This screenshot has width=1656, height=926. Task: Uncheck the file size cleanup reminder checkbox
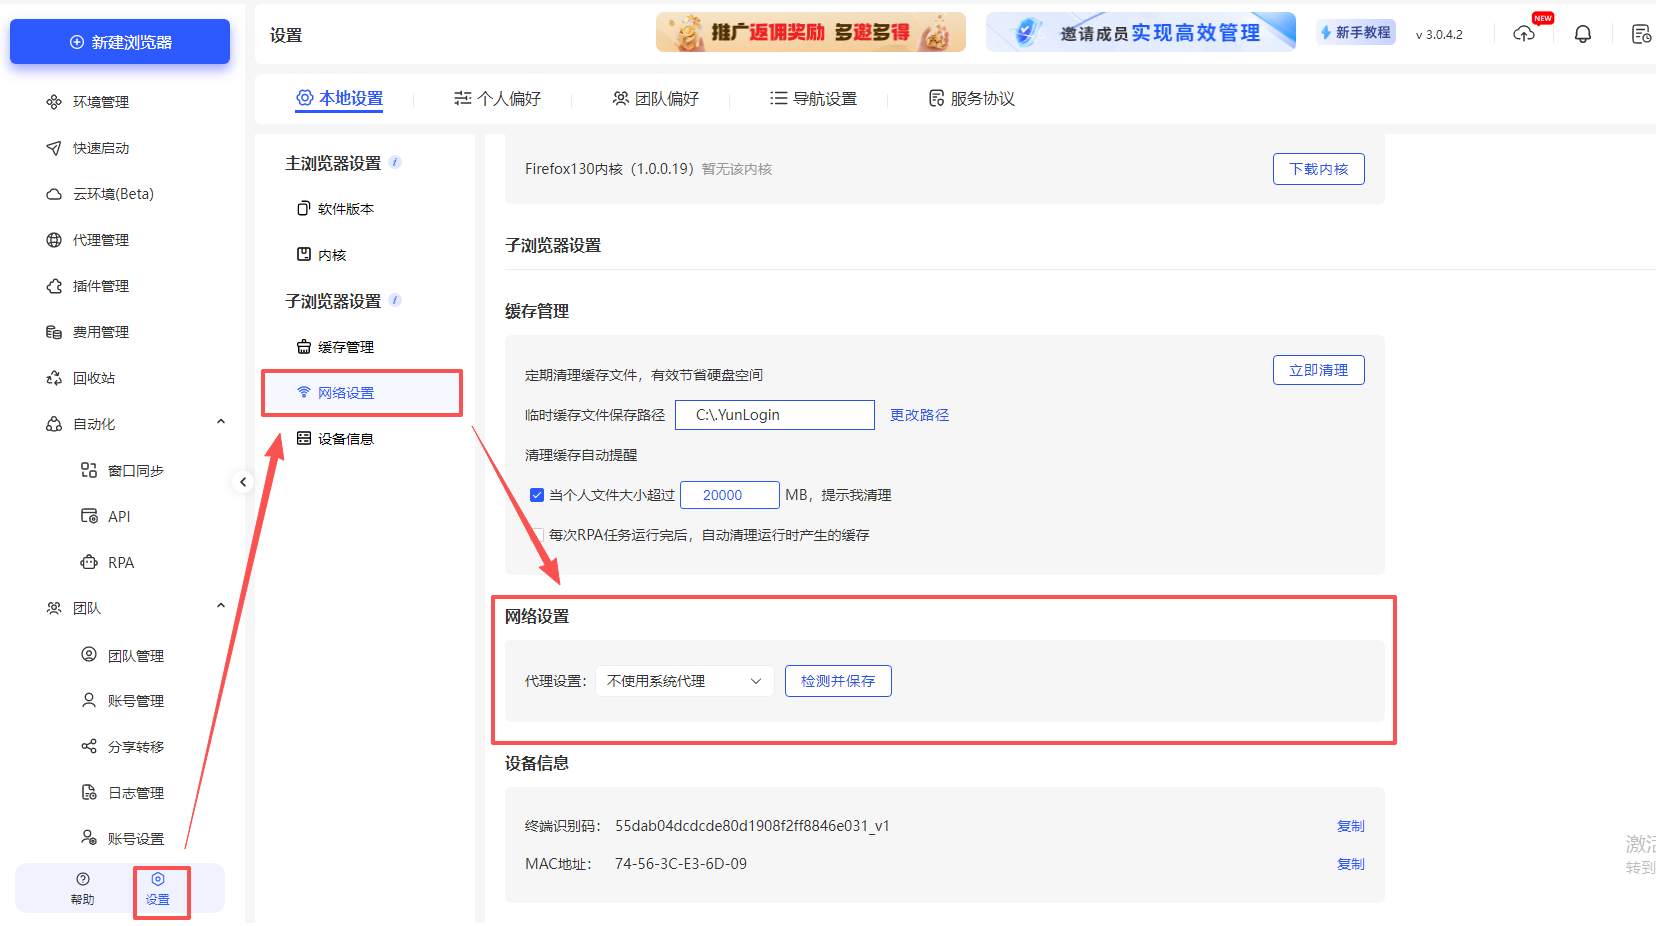pos(537,494)
